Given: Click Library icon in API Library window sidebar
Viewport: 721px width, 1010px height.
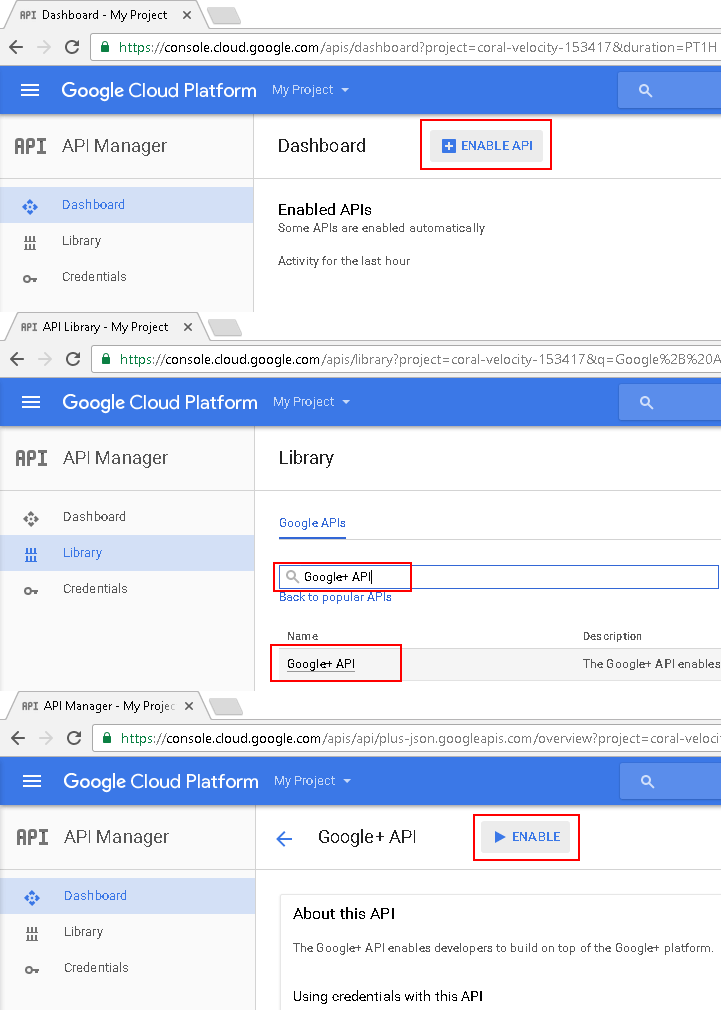Looking at the screenshot, I should pos(31,554).
